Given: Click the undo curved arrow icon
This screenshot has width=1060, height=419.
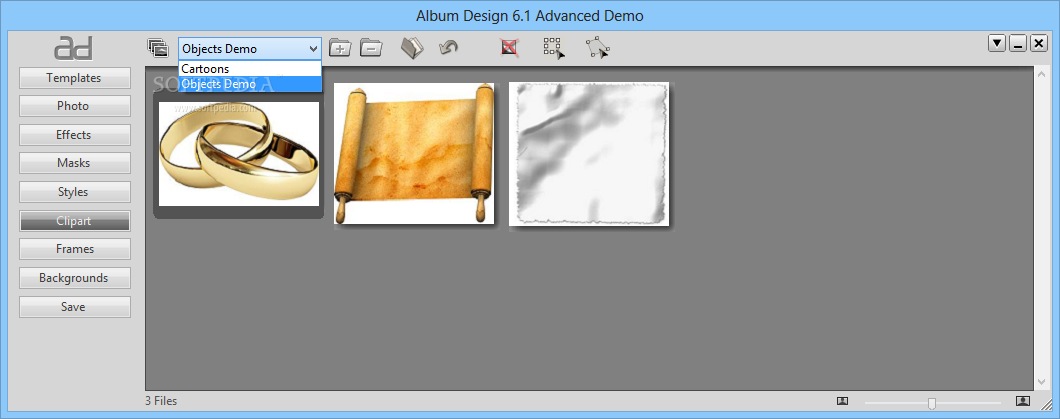Looking at the screenshot, I should coord(448,48).
